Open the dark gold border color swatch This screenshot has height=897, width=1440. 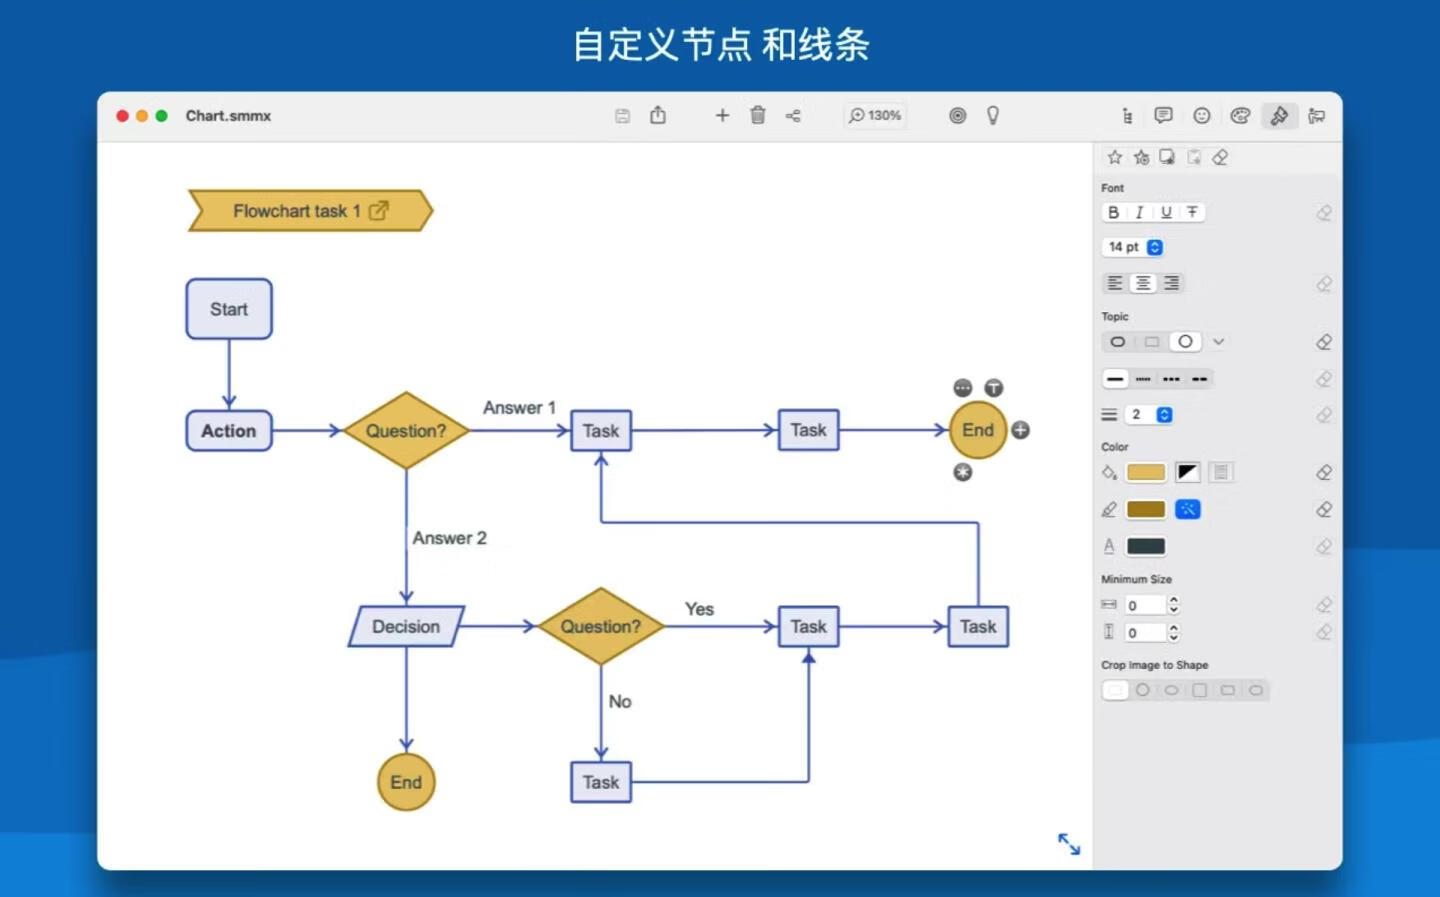click(1146, 509)
